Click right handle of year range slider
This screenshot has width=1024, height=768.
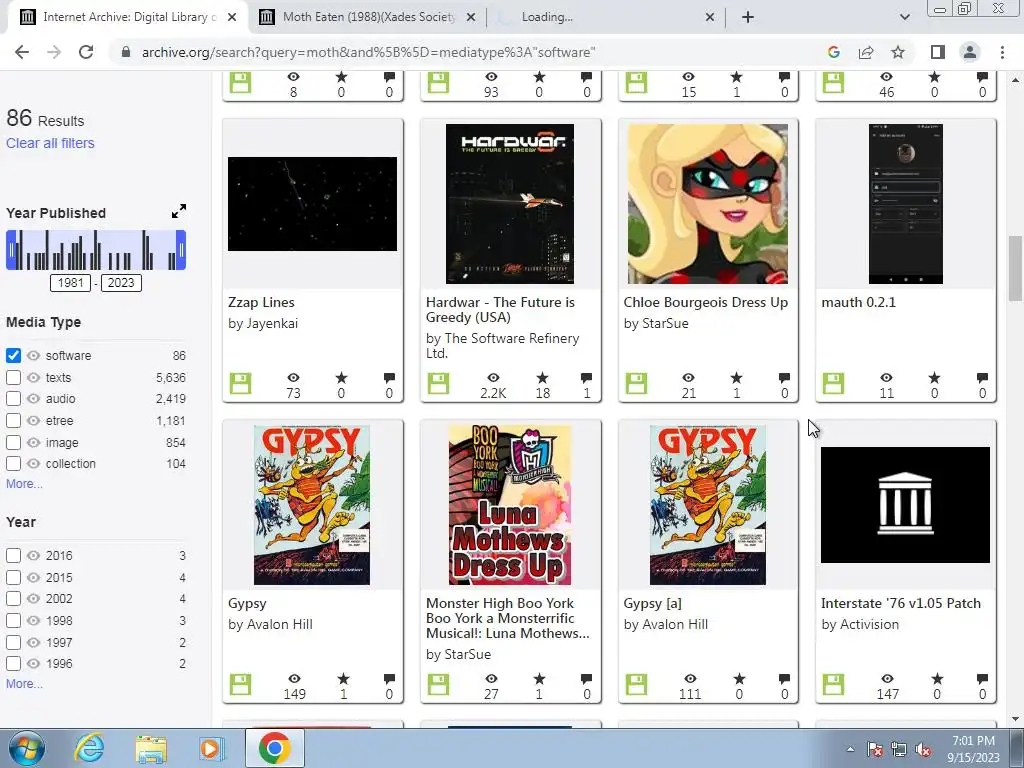tap(182, 250)
